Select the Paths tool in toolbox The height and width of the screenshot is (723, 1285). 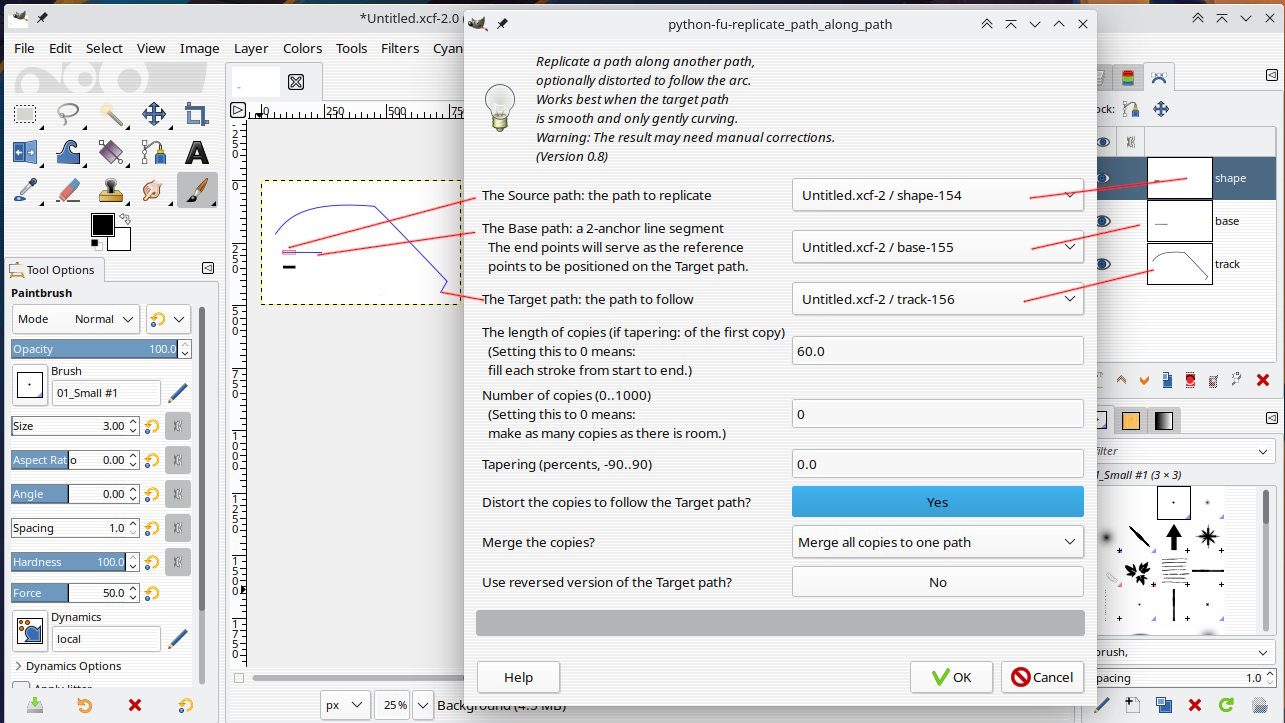[154, 152]
